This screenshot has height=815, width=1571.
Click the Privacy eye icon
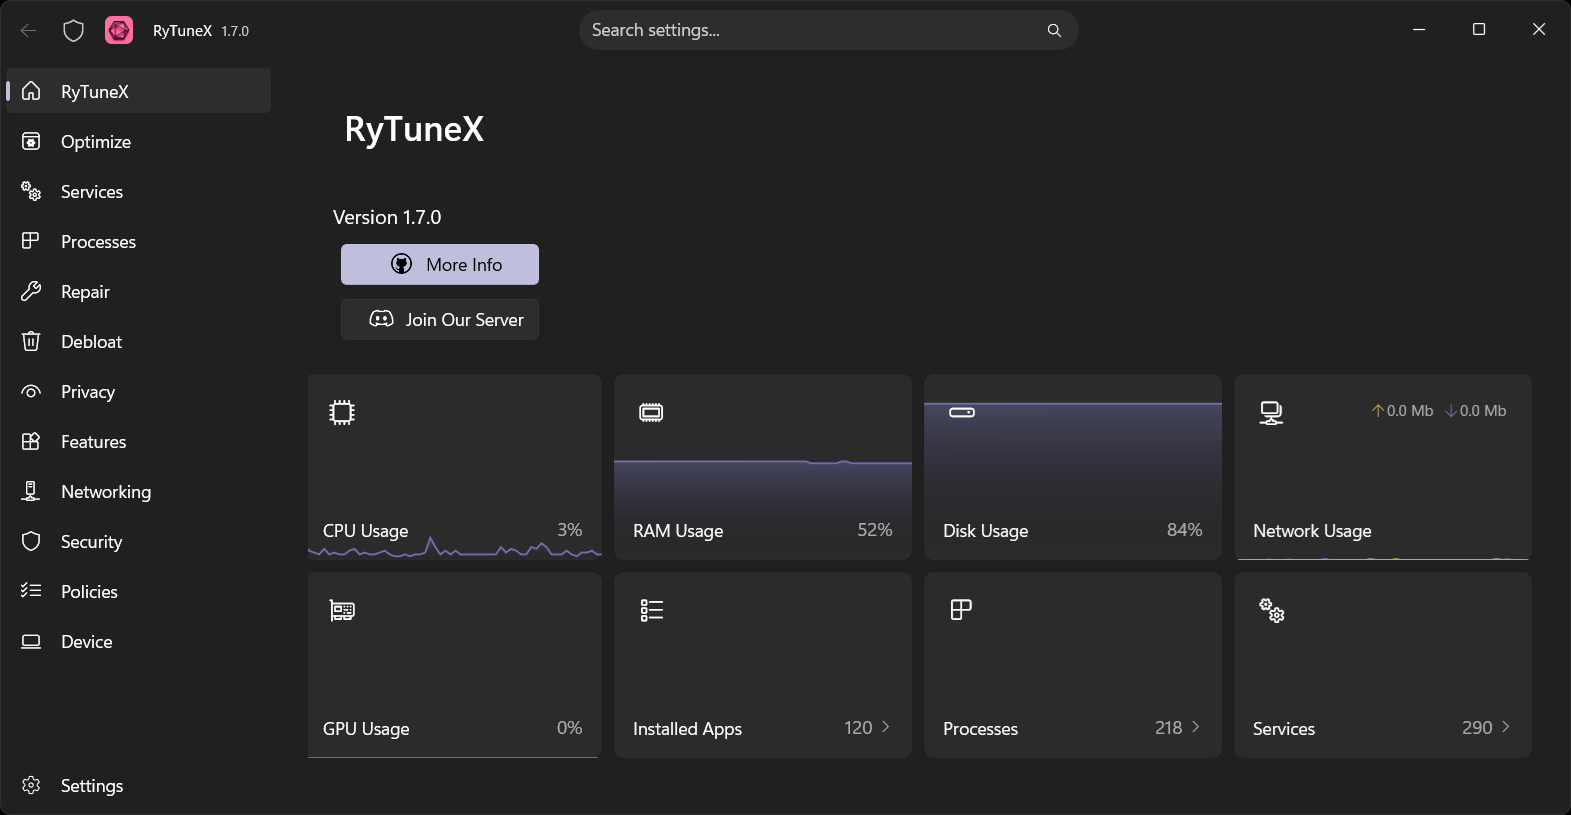pos(31,391)
